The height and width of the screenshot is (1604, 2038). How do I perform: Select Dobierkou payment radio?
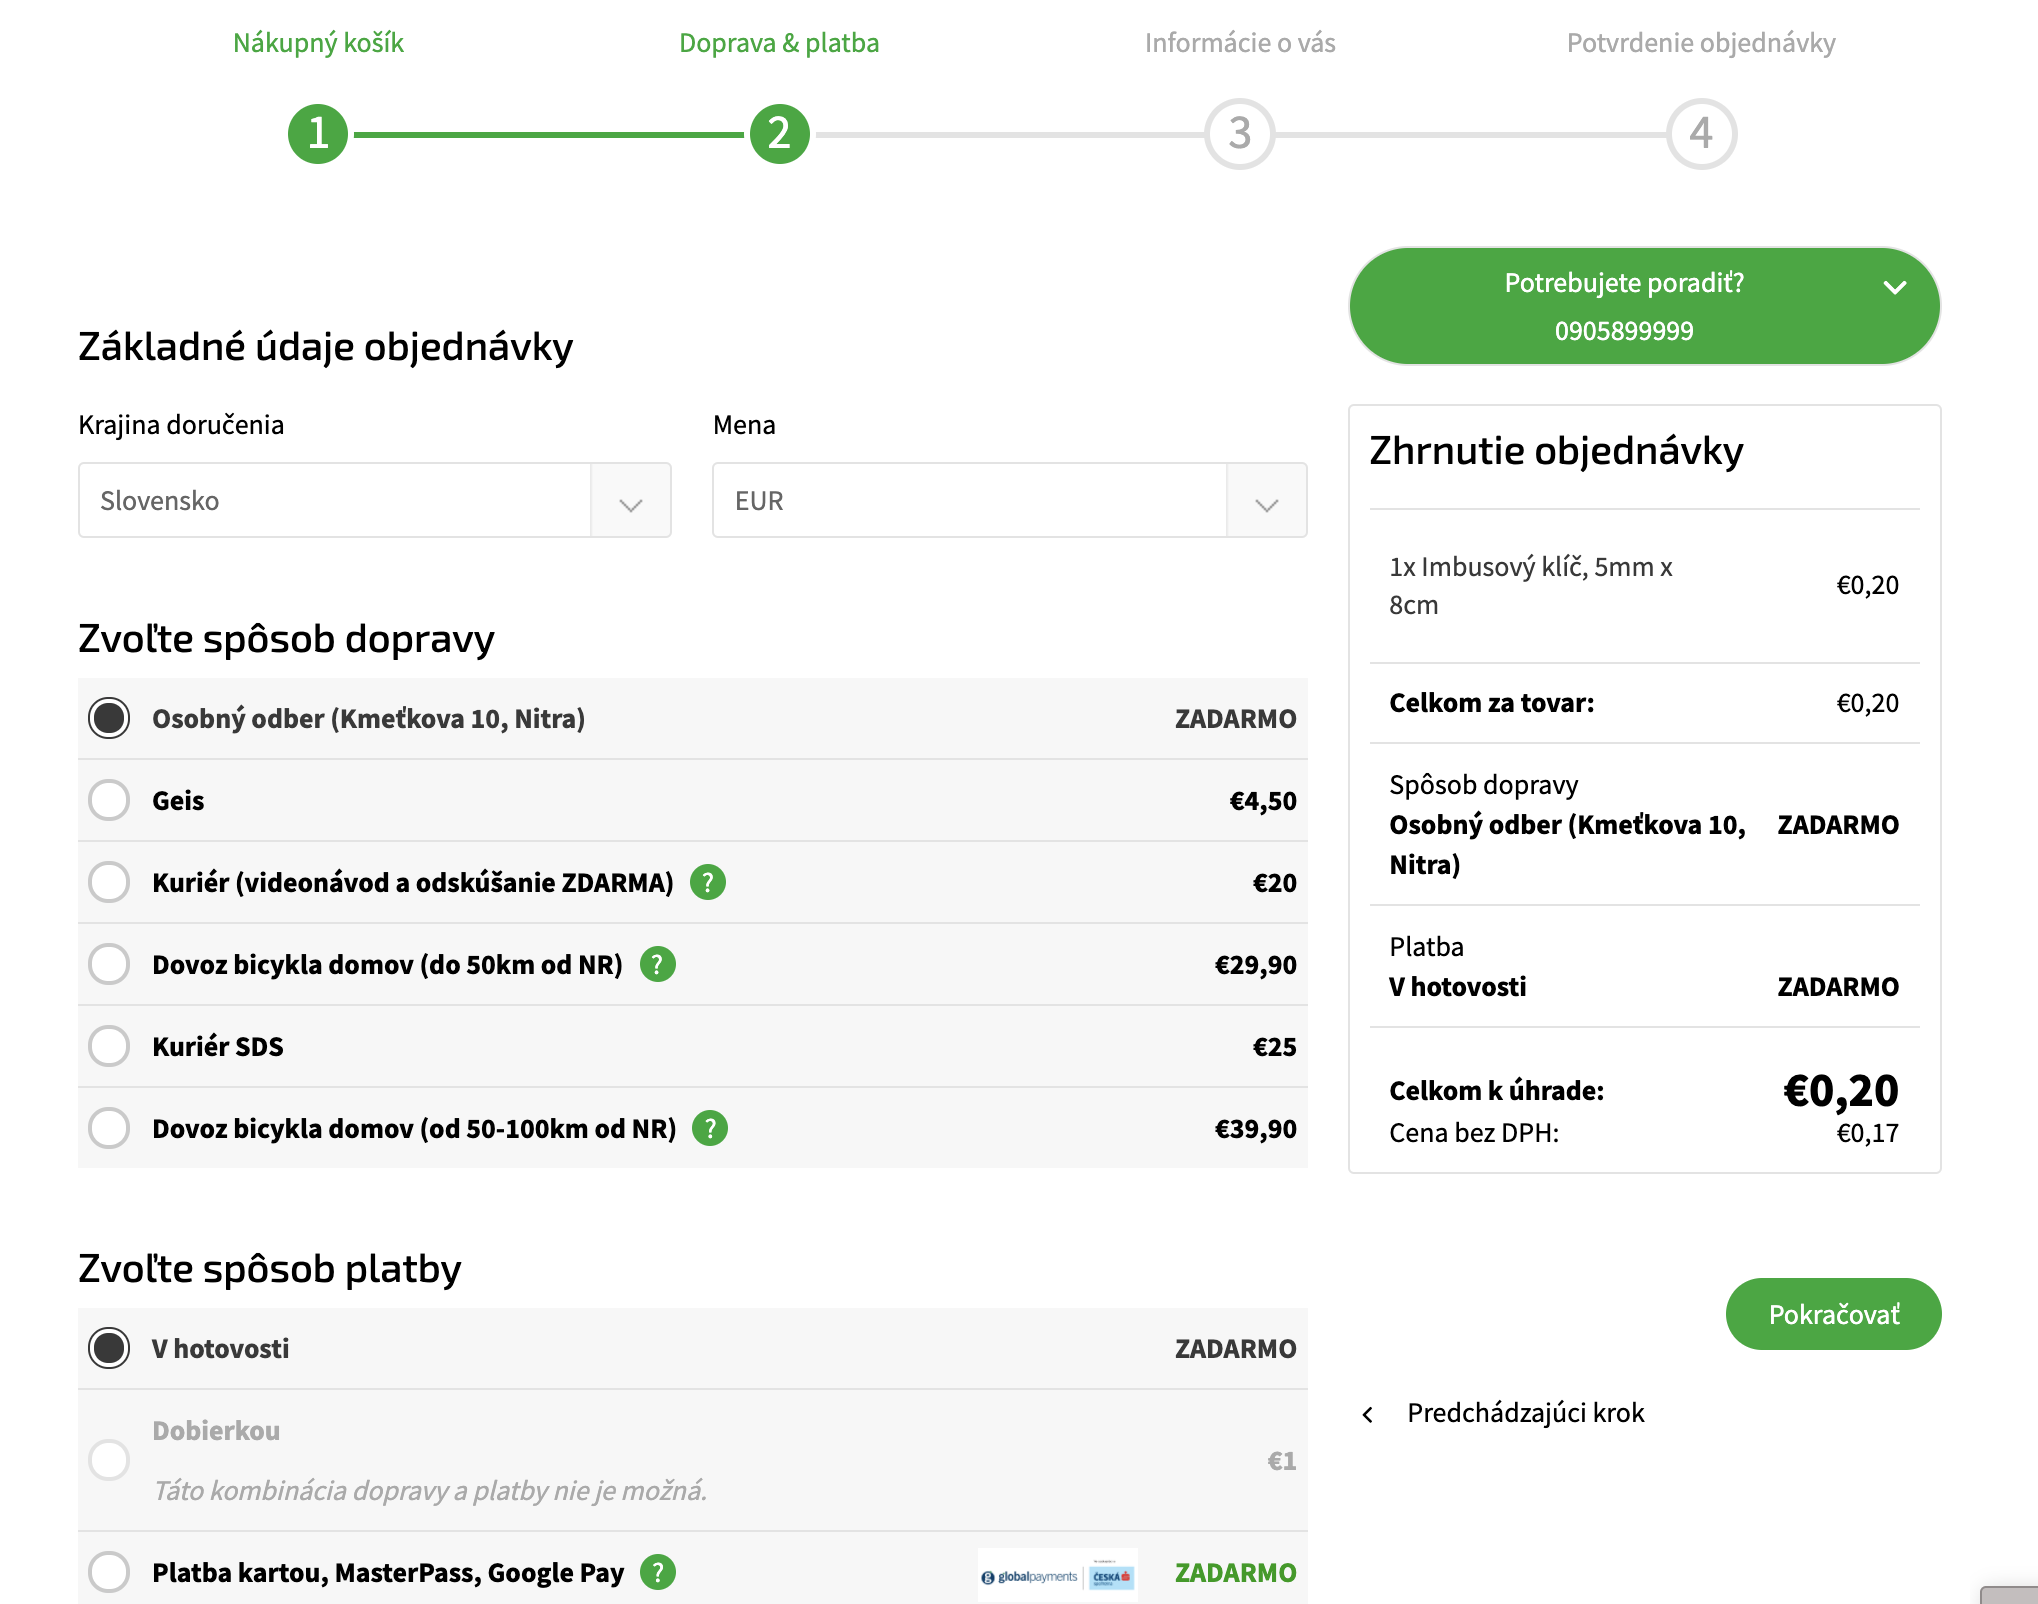click(109, 1460)
